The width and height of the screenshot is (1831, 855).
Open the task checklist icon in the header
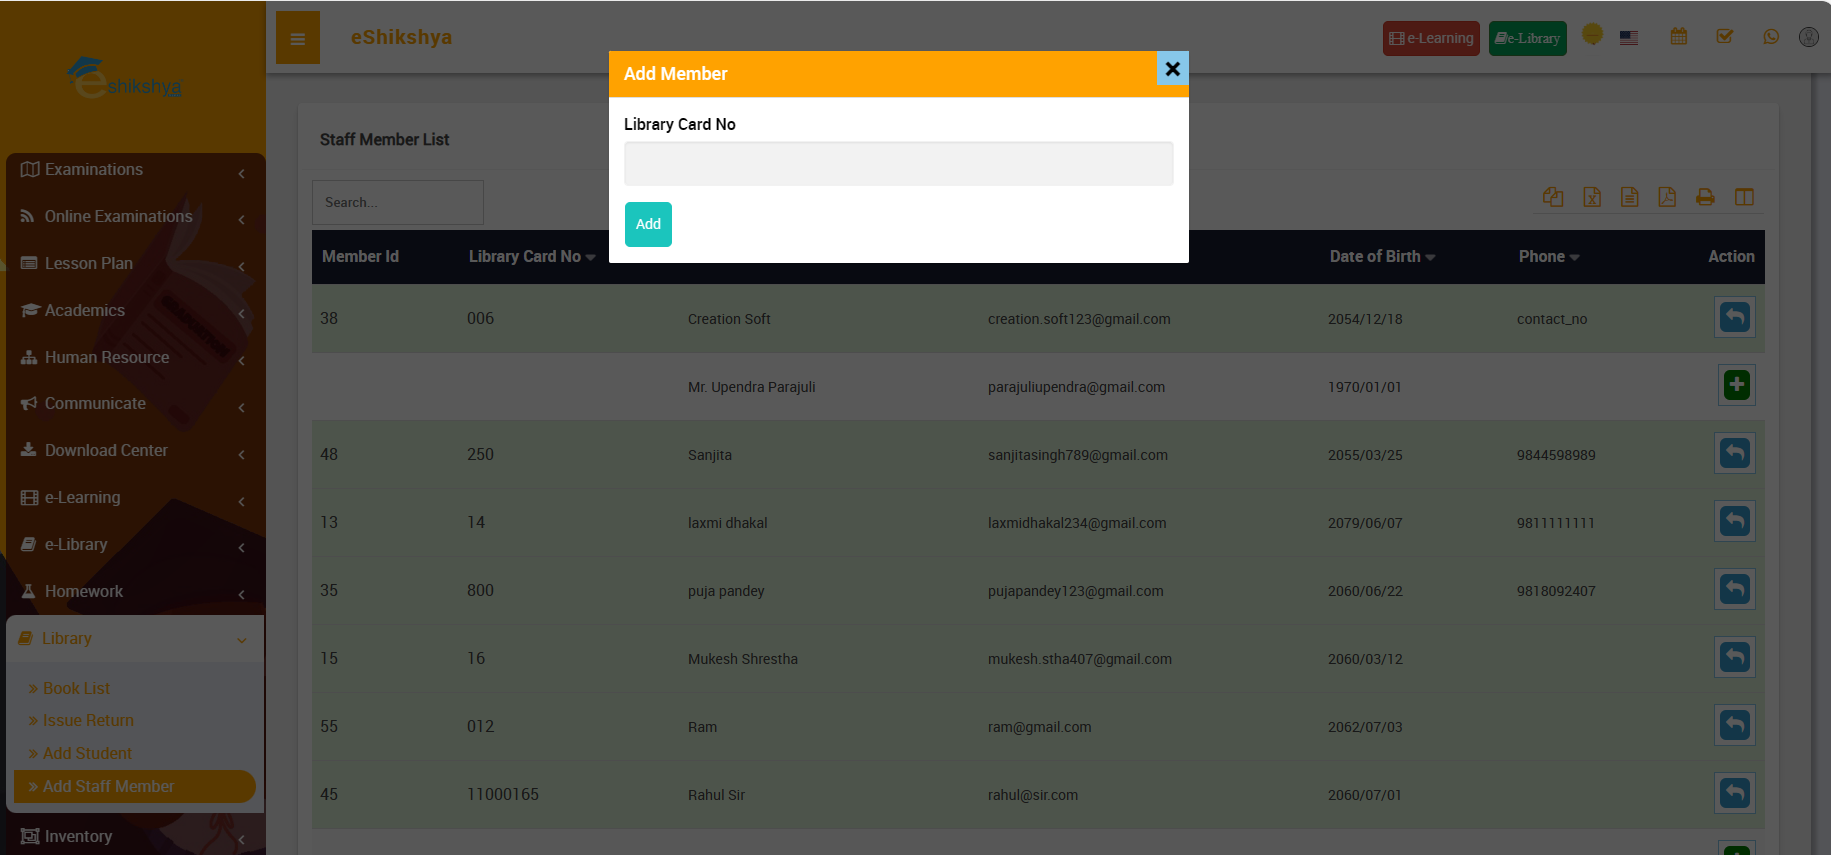[x=1725, y=37]
